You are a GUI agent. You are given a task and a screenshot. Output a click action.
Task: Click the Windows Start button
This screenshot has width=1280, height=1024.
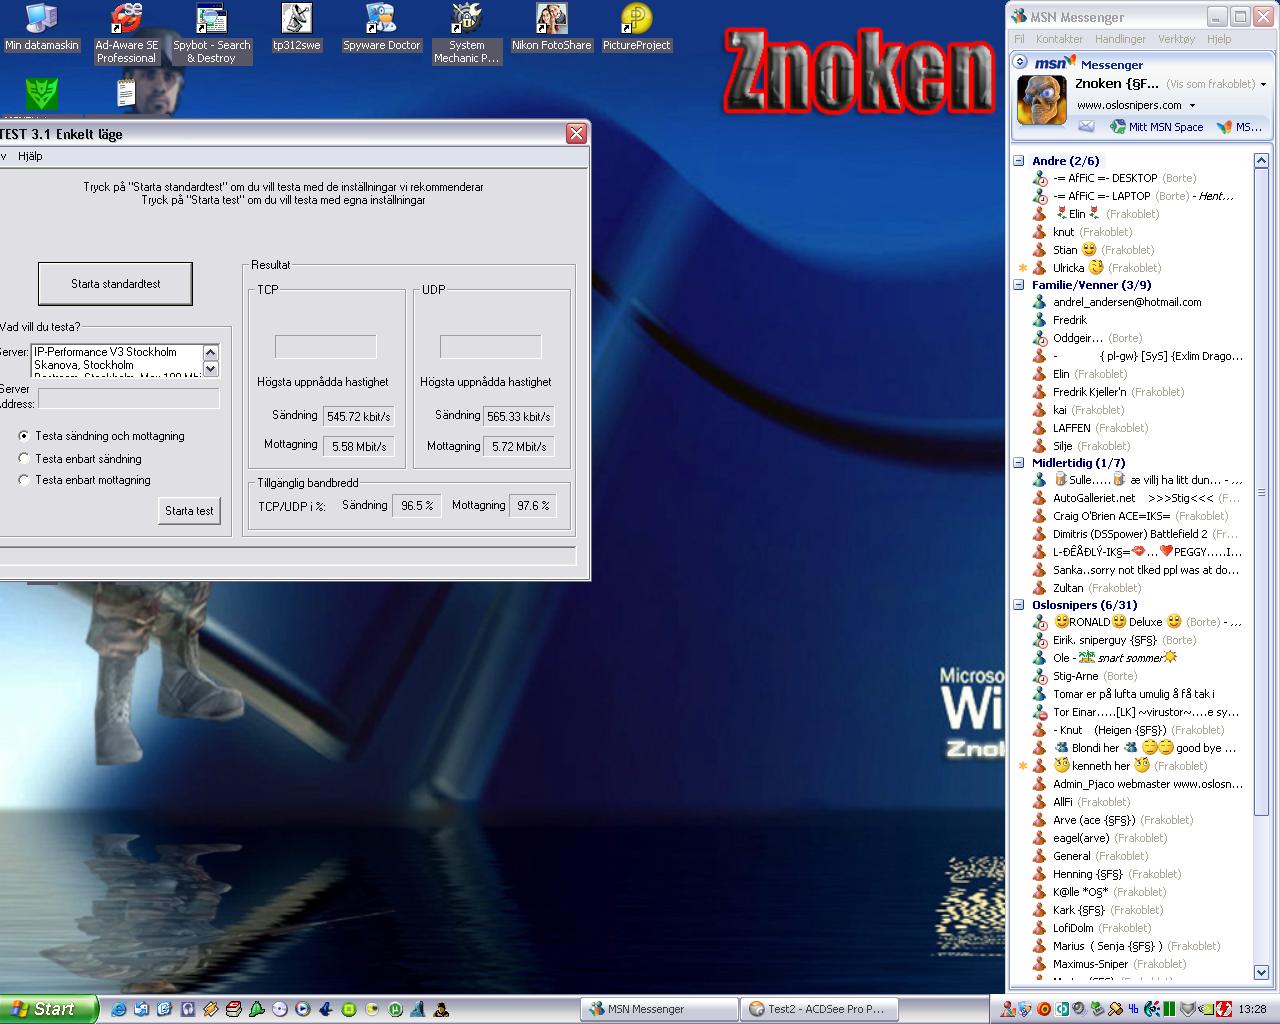pyautogui.click(x=47, y=1009)
